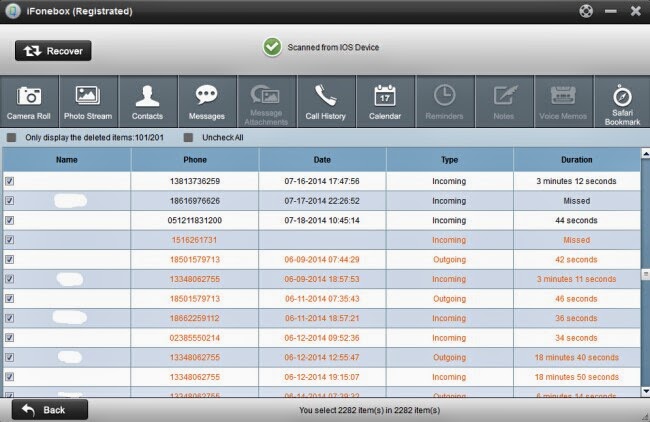
Task: Click duration 42 seconds
Action: [x=576, y=260]
